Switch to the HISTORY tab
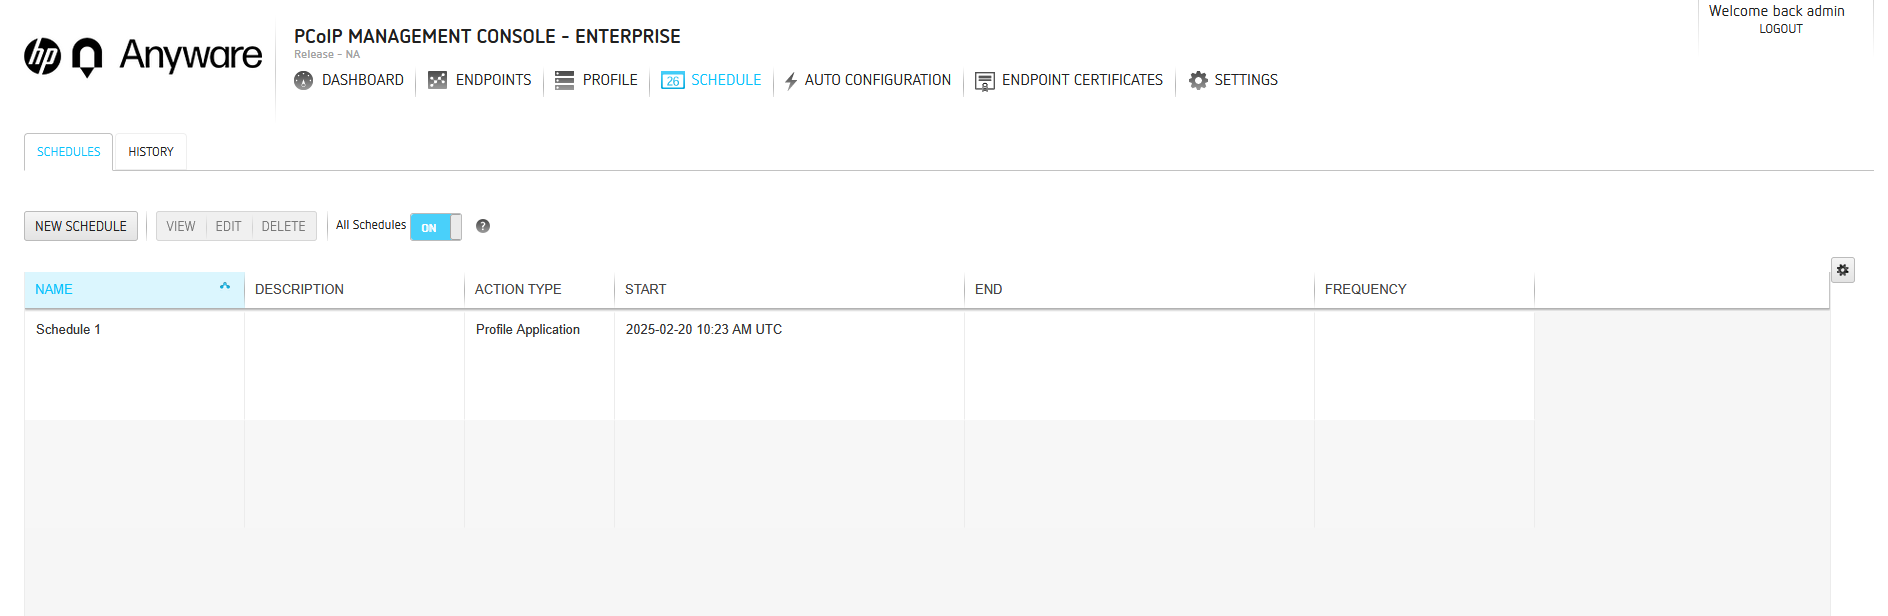Image resolution: width=1888 pixels, height=616 pixels. (151, 152)
